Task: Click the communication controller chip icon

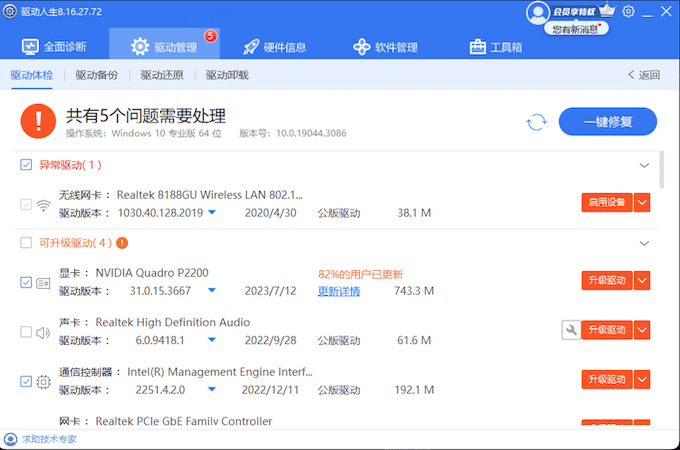Action: click(43, 382)
